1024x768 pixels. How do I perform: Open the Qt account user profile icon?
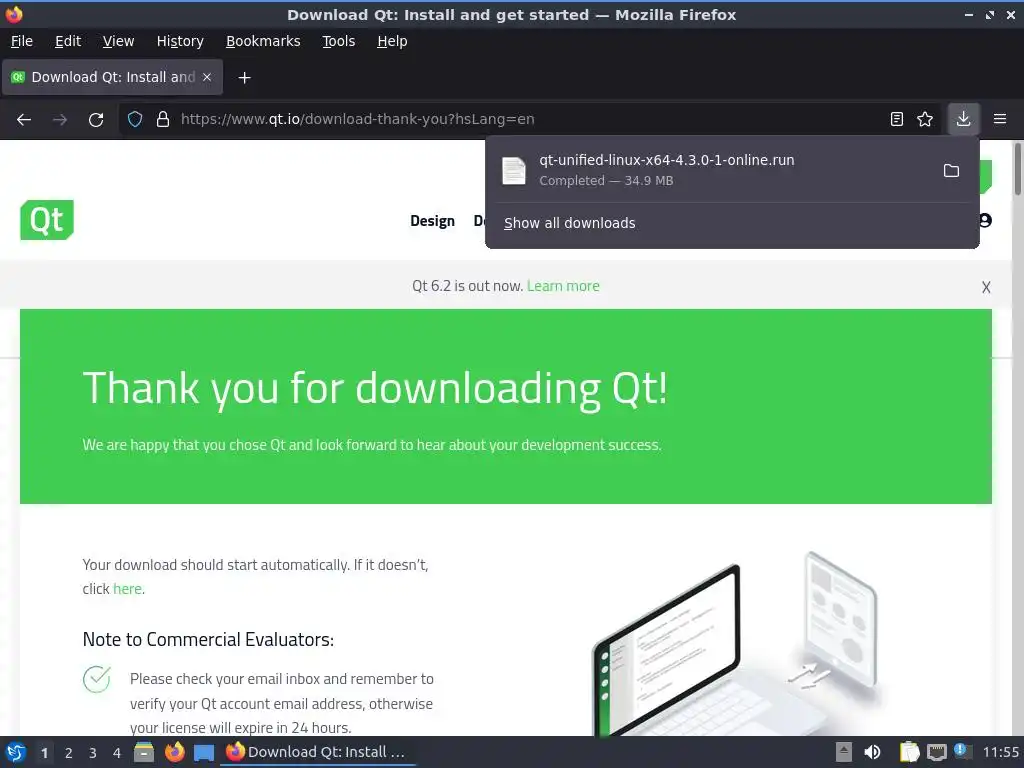985,221
